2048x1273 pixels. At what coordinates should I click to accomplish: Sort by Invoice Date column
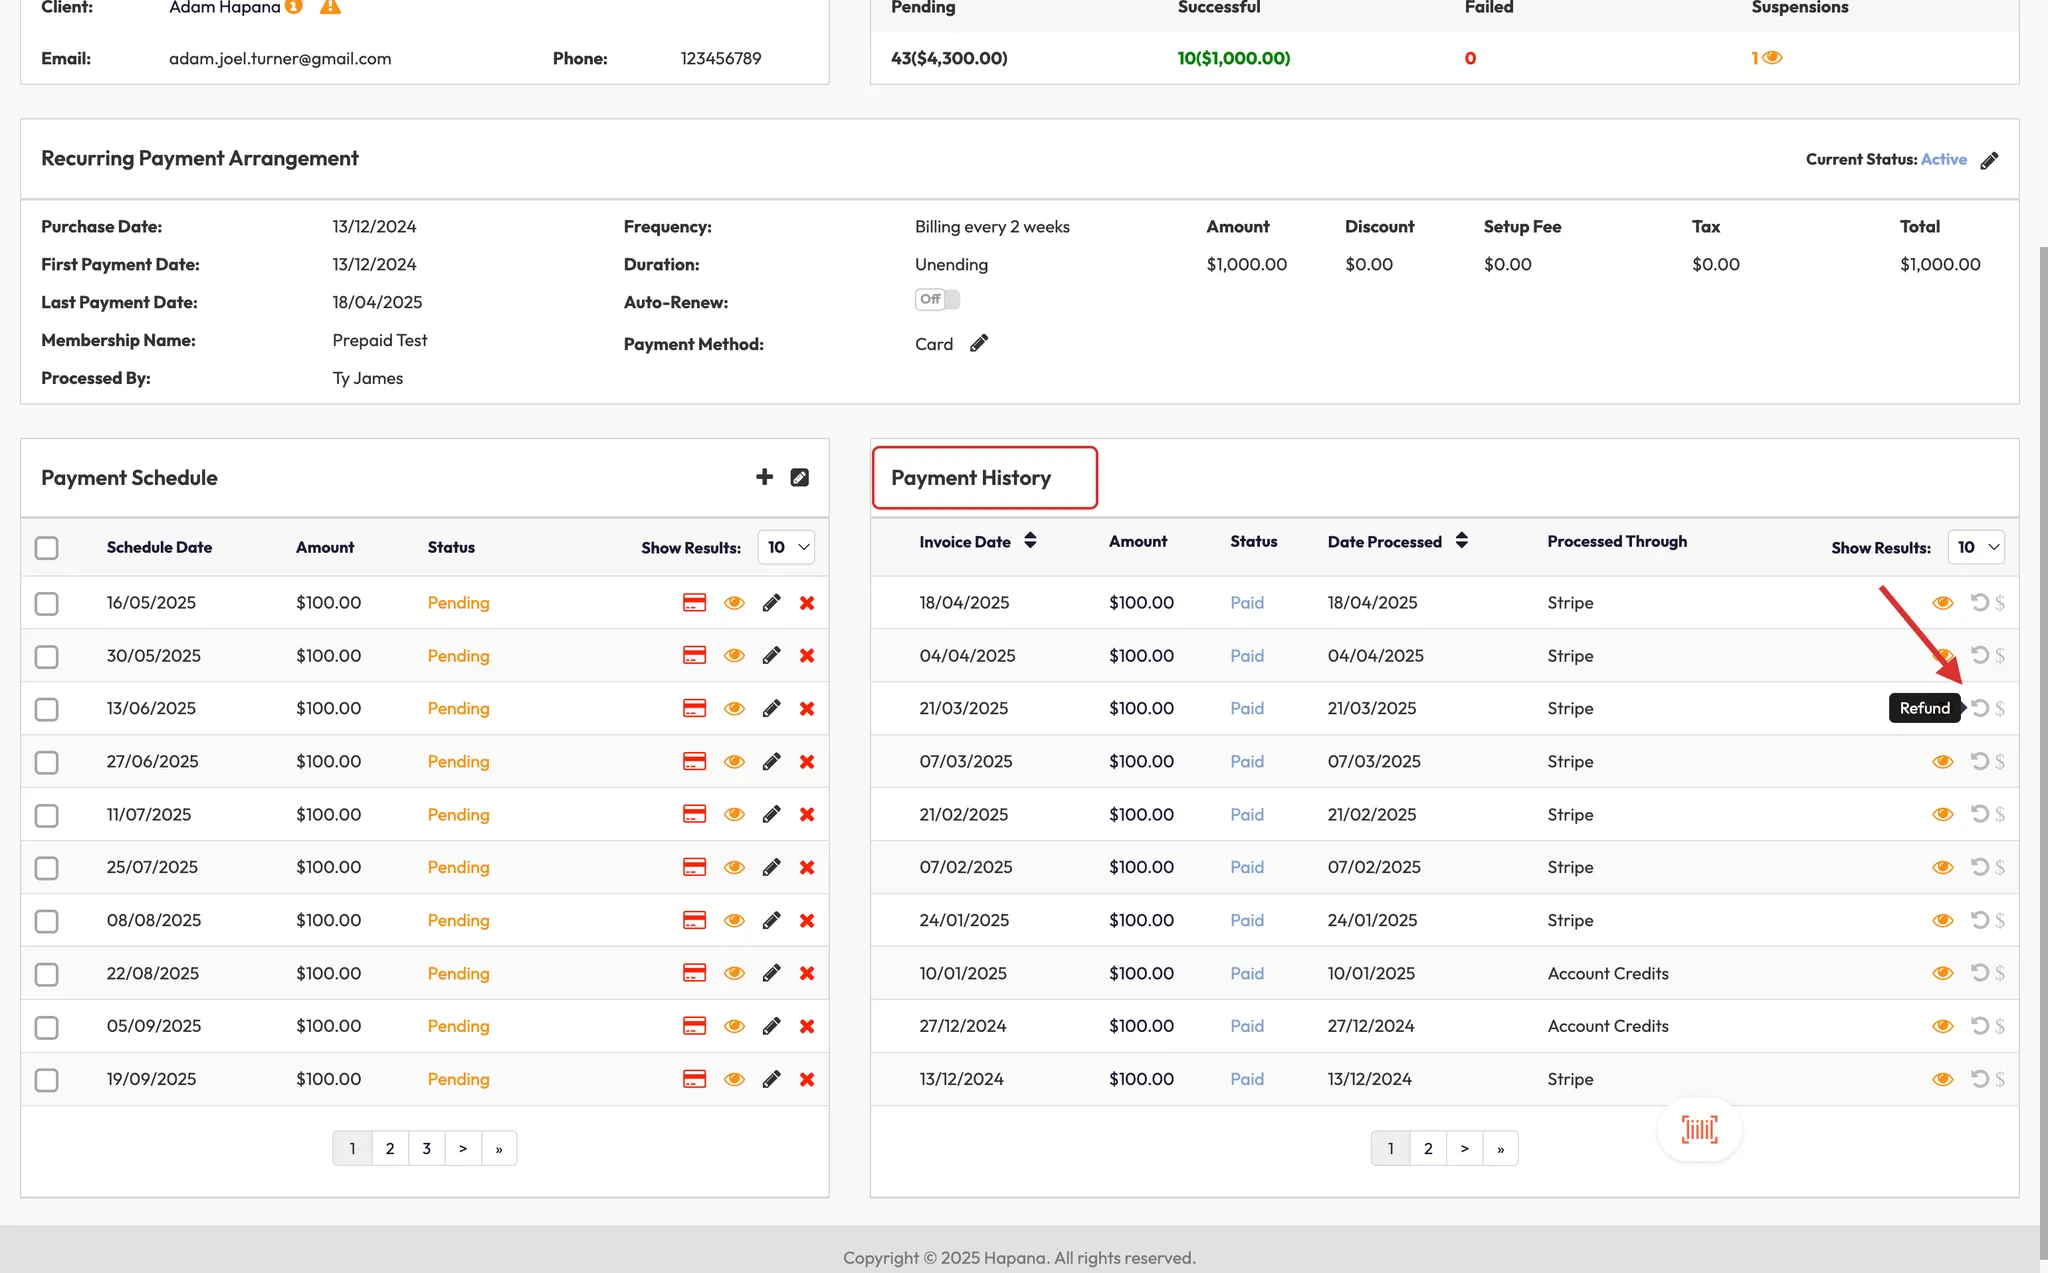(1030, 541)
